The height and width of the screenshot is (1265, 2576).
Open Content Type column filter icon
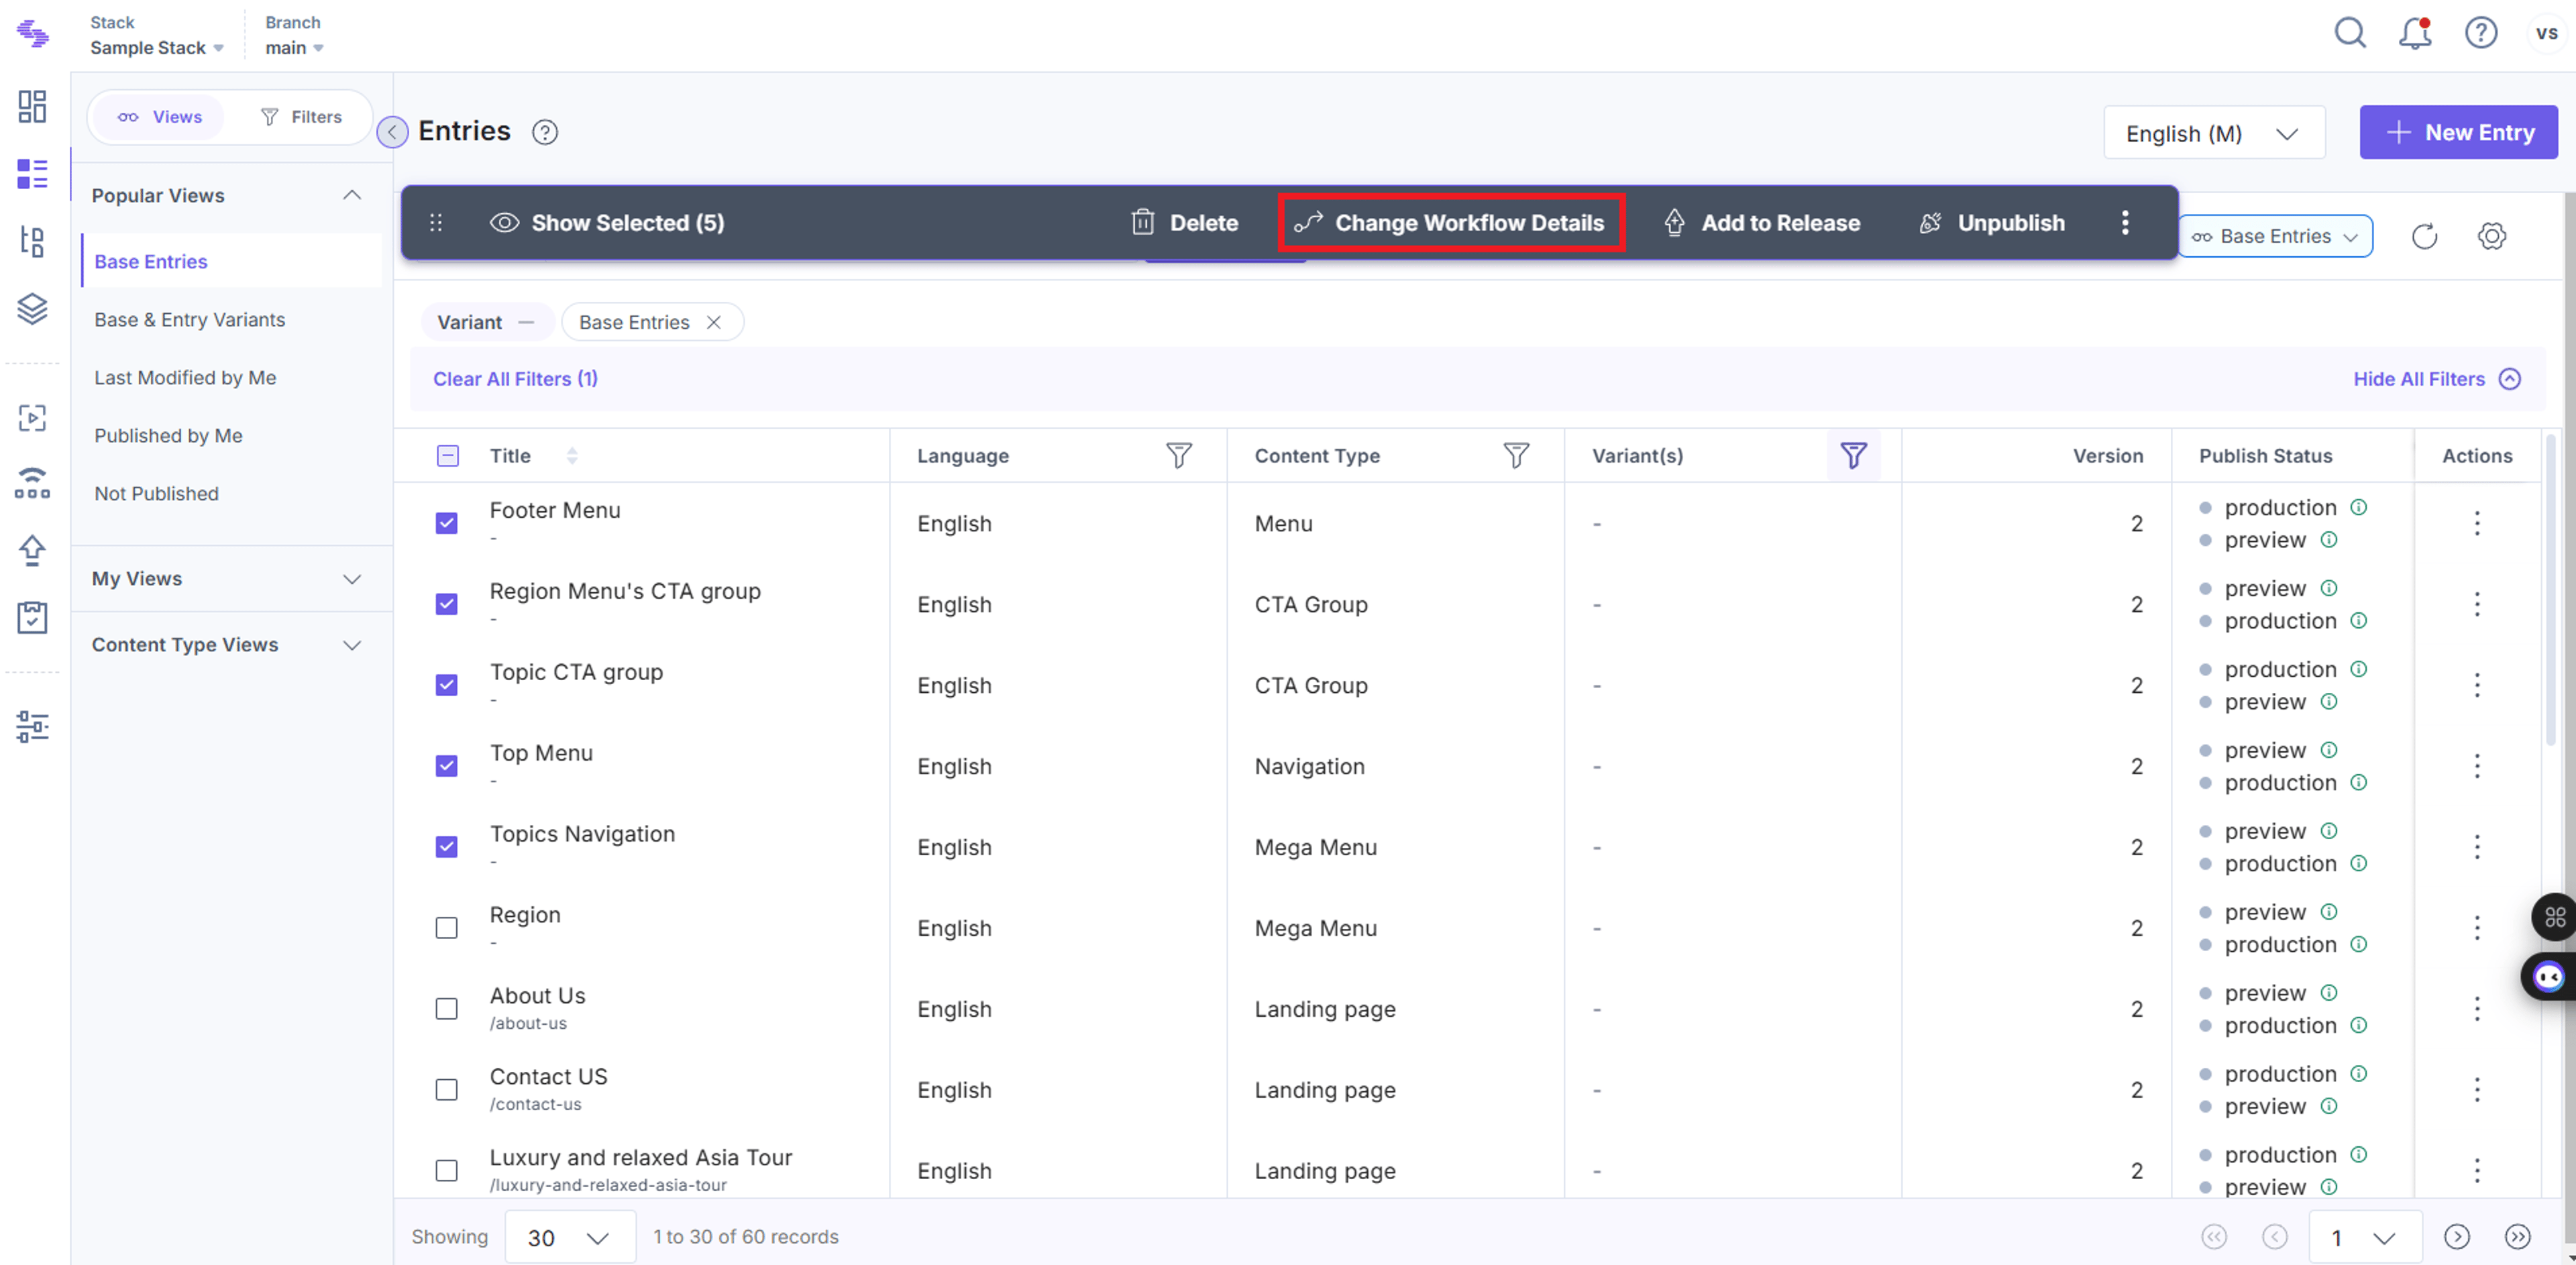click(1516, 456)
